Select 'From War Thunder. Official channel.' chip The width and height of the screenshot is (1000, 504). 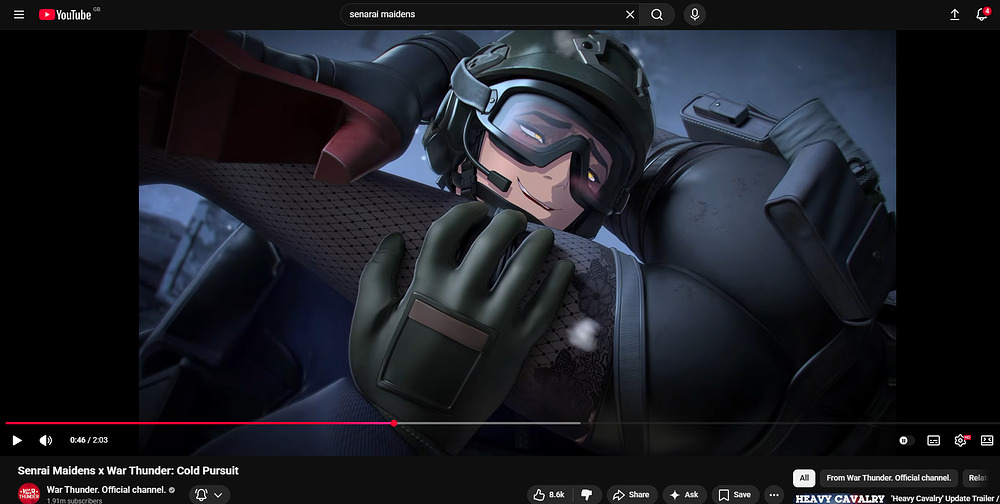(888, 478)
